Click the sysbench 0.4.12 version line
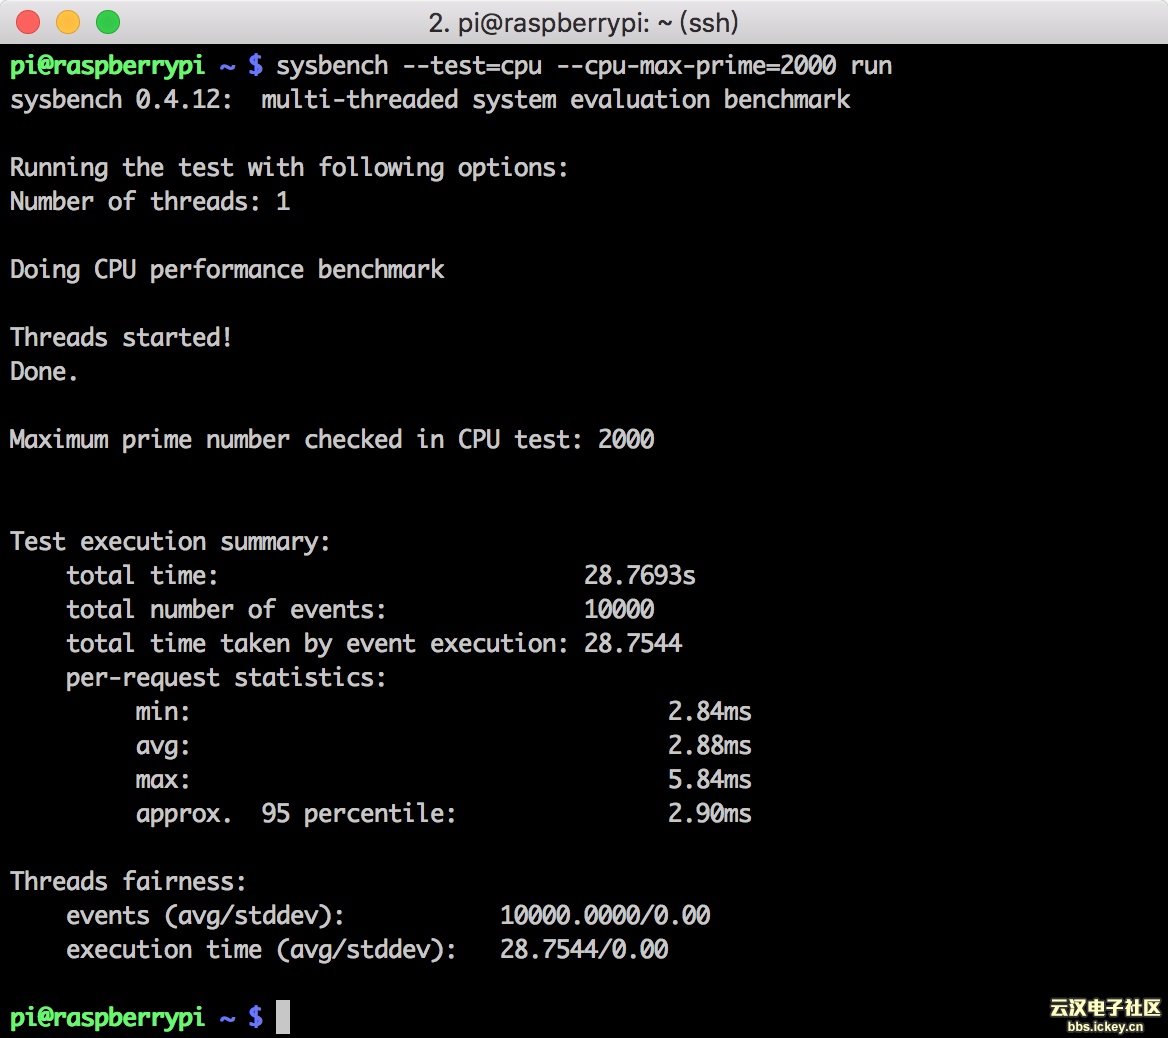The height and width of the screenshot is (1038, 1168). (x=430, y=100)
